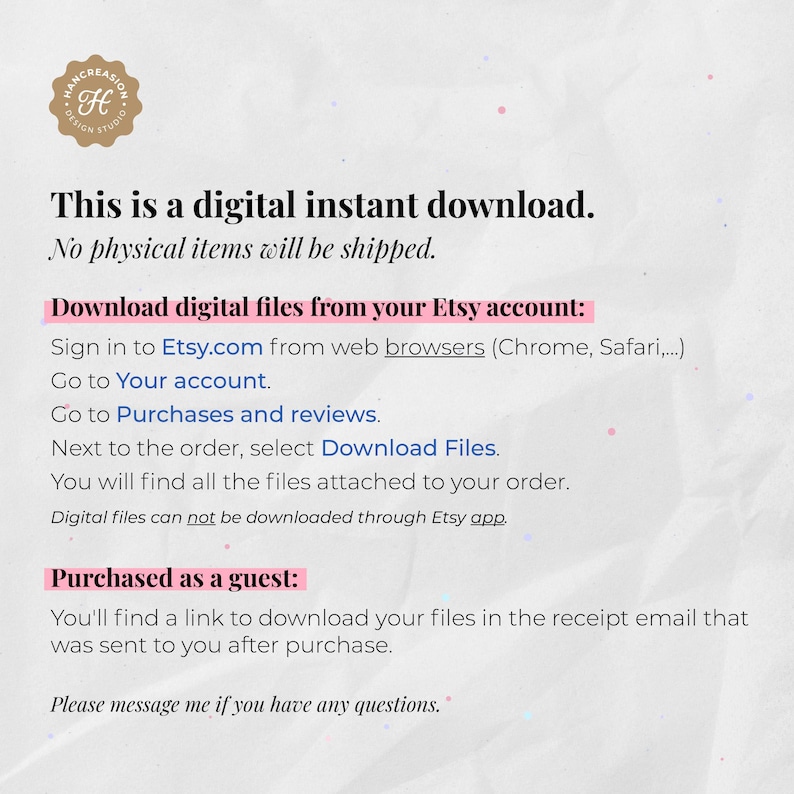Image resolution: width=794 pixels, height=794 pixels.
Task: Click the underlined word browsers
Action: click(x=434, y=347)
